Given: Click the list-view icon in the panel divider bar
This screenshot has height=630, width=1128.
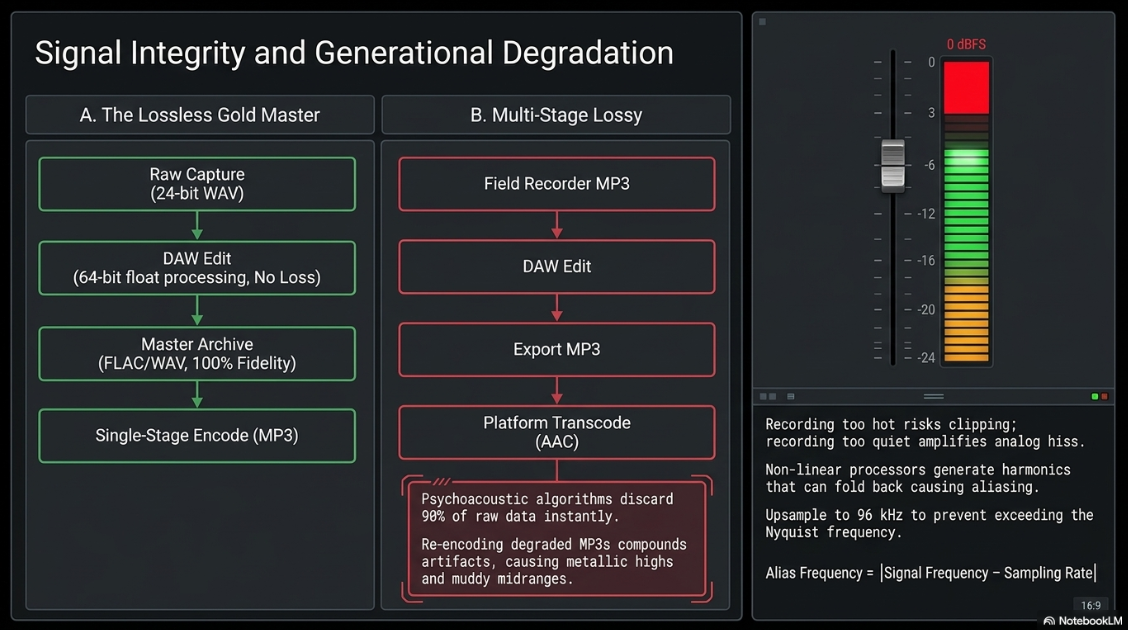Looking at the screenshot, I should pyautogui.click(x=791, y=396).
